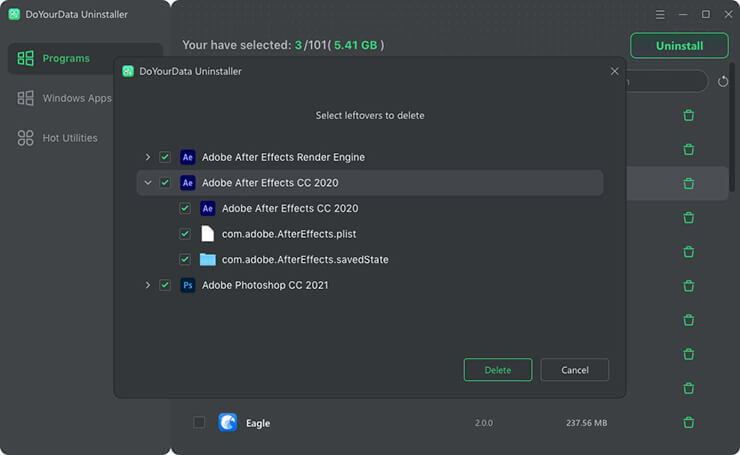This screenshot has width=740, height=455.
Task: Switch to Windows Apps section
Action: (65, 98)
